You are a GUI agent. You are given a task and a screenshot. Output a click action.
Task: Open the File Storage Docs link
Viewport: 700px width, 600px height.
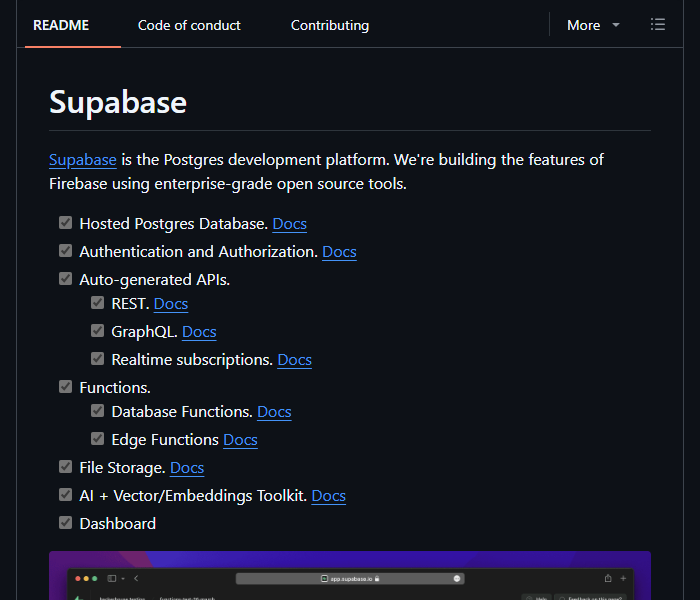(187, 468)
